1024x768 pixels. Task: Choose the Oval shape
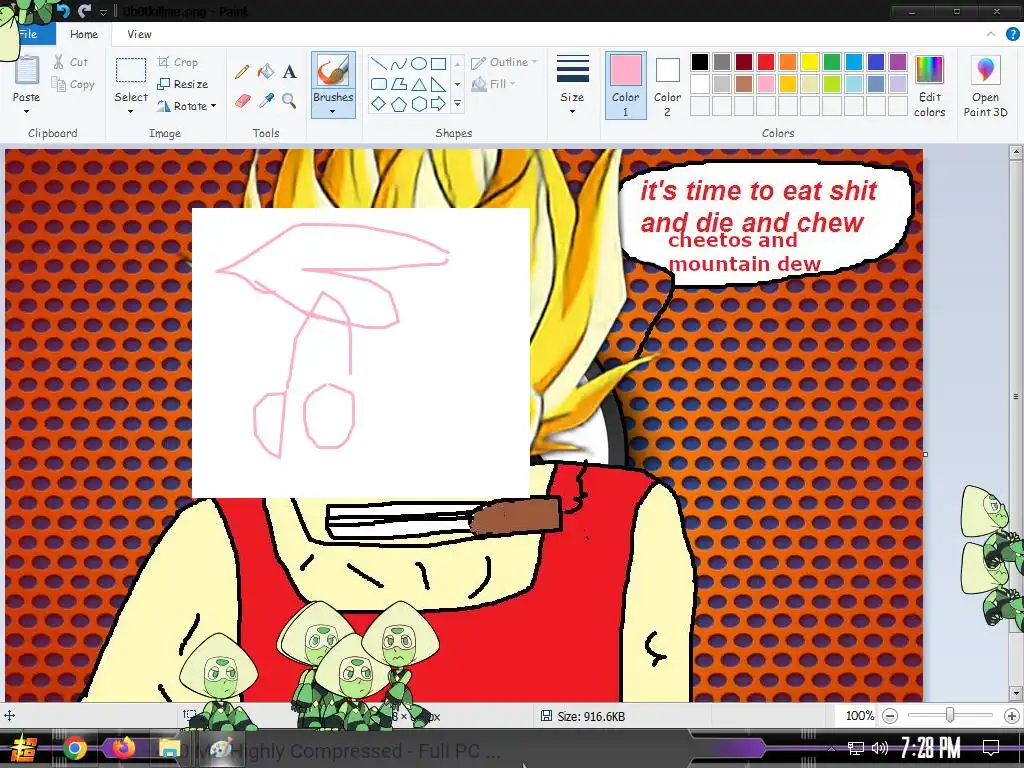point(419,63)
